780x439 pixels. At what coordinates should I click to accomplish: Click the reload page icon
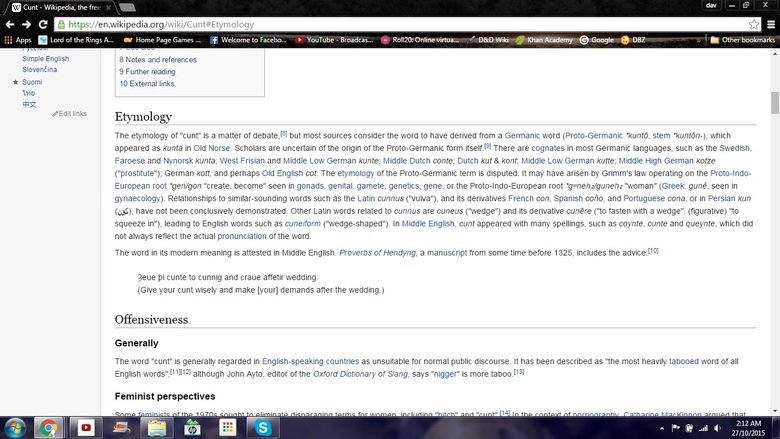point(43,23)
